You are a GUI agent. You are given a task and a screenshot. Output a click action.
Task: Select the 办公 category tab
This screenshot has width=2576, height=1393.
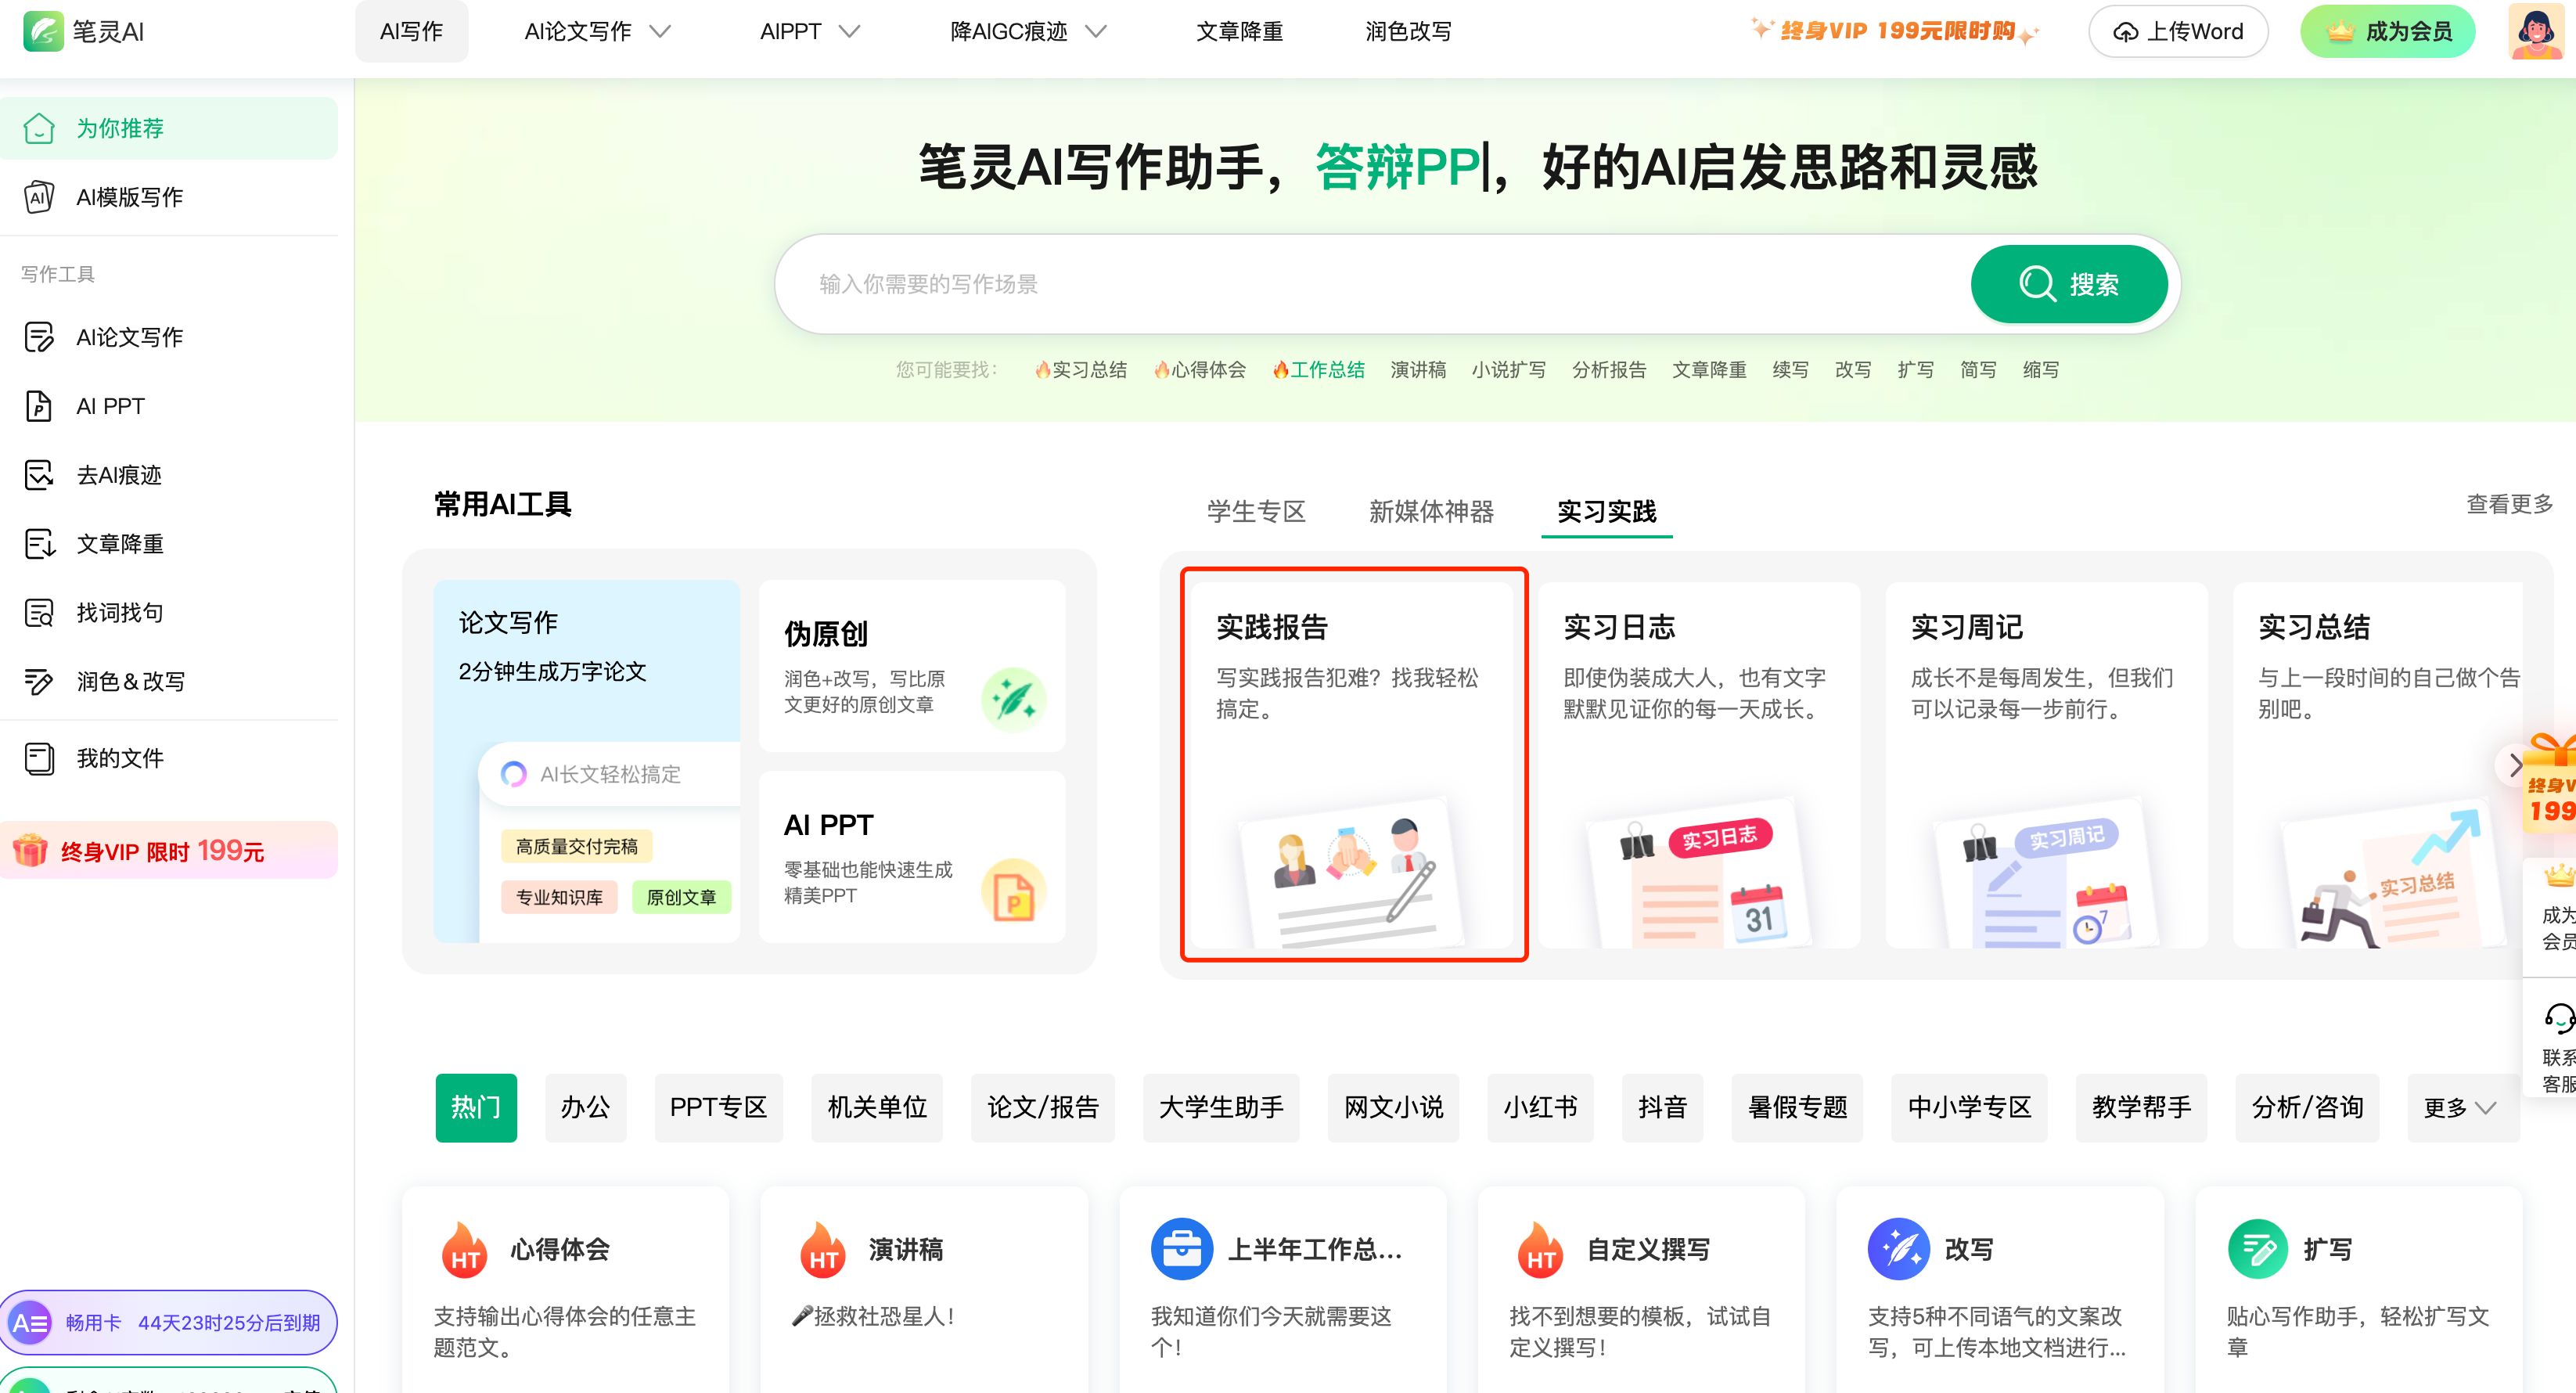click(x=585, y=1107)
